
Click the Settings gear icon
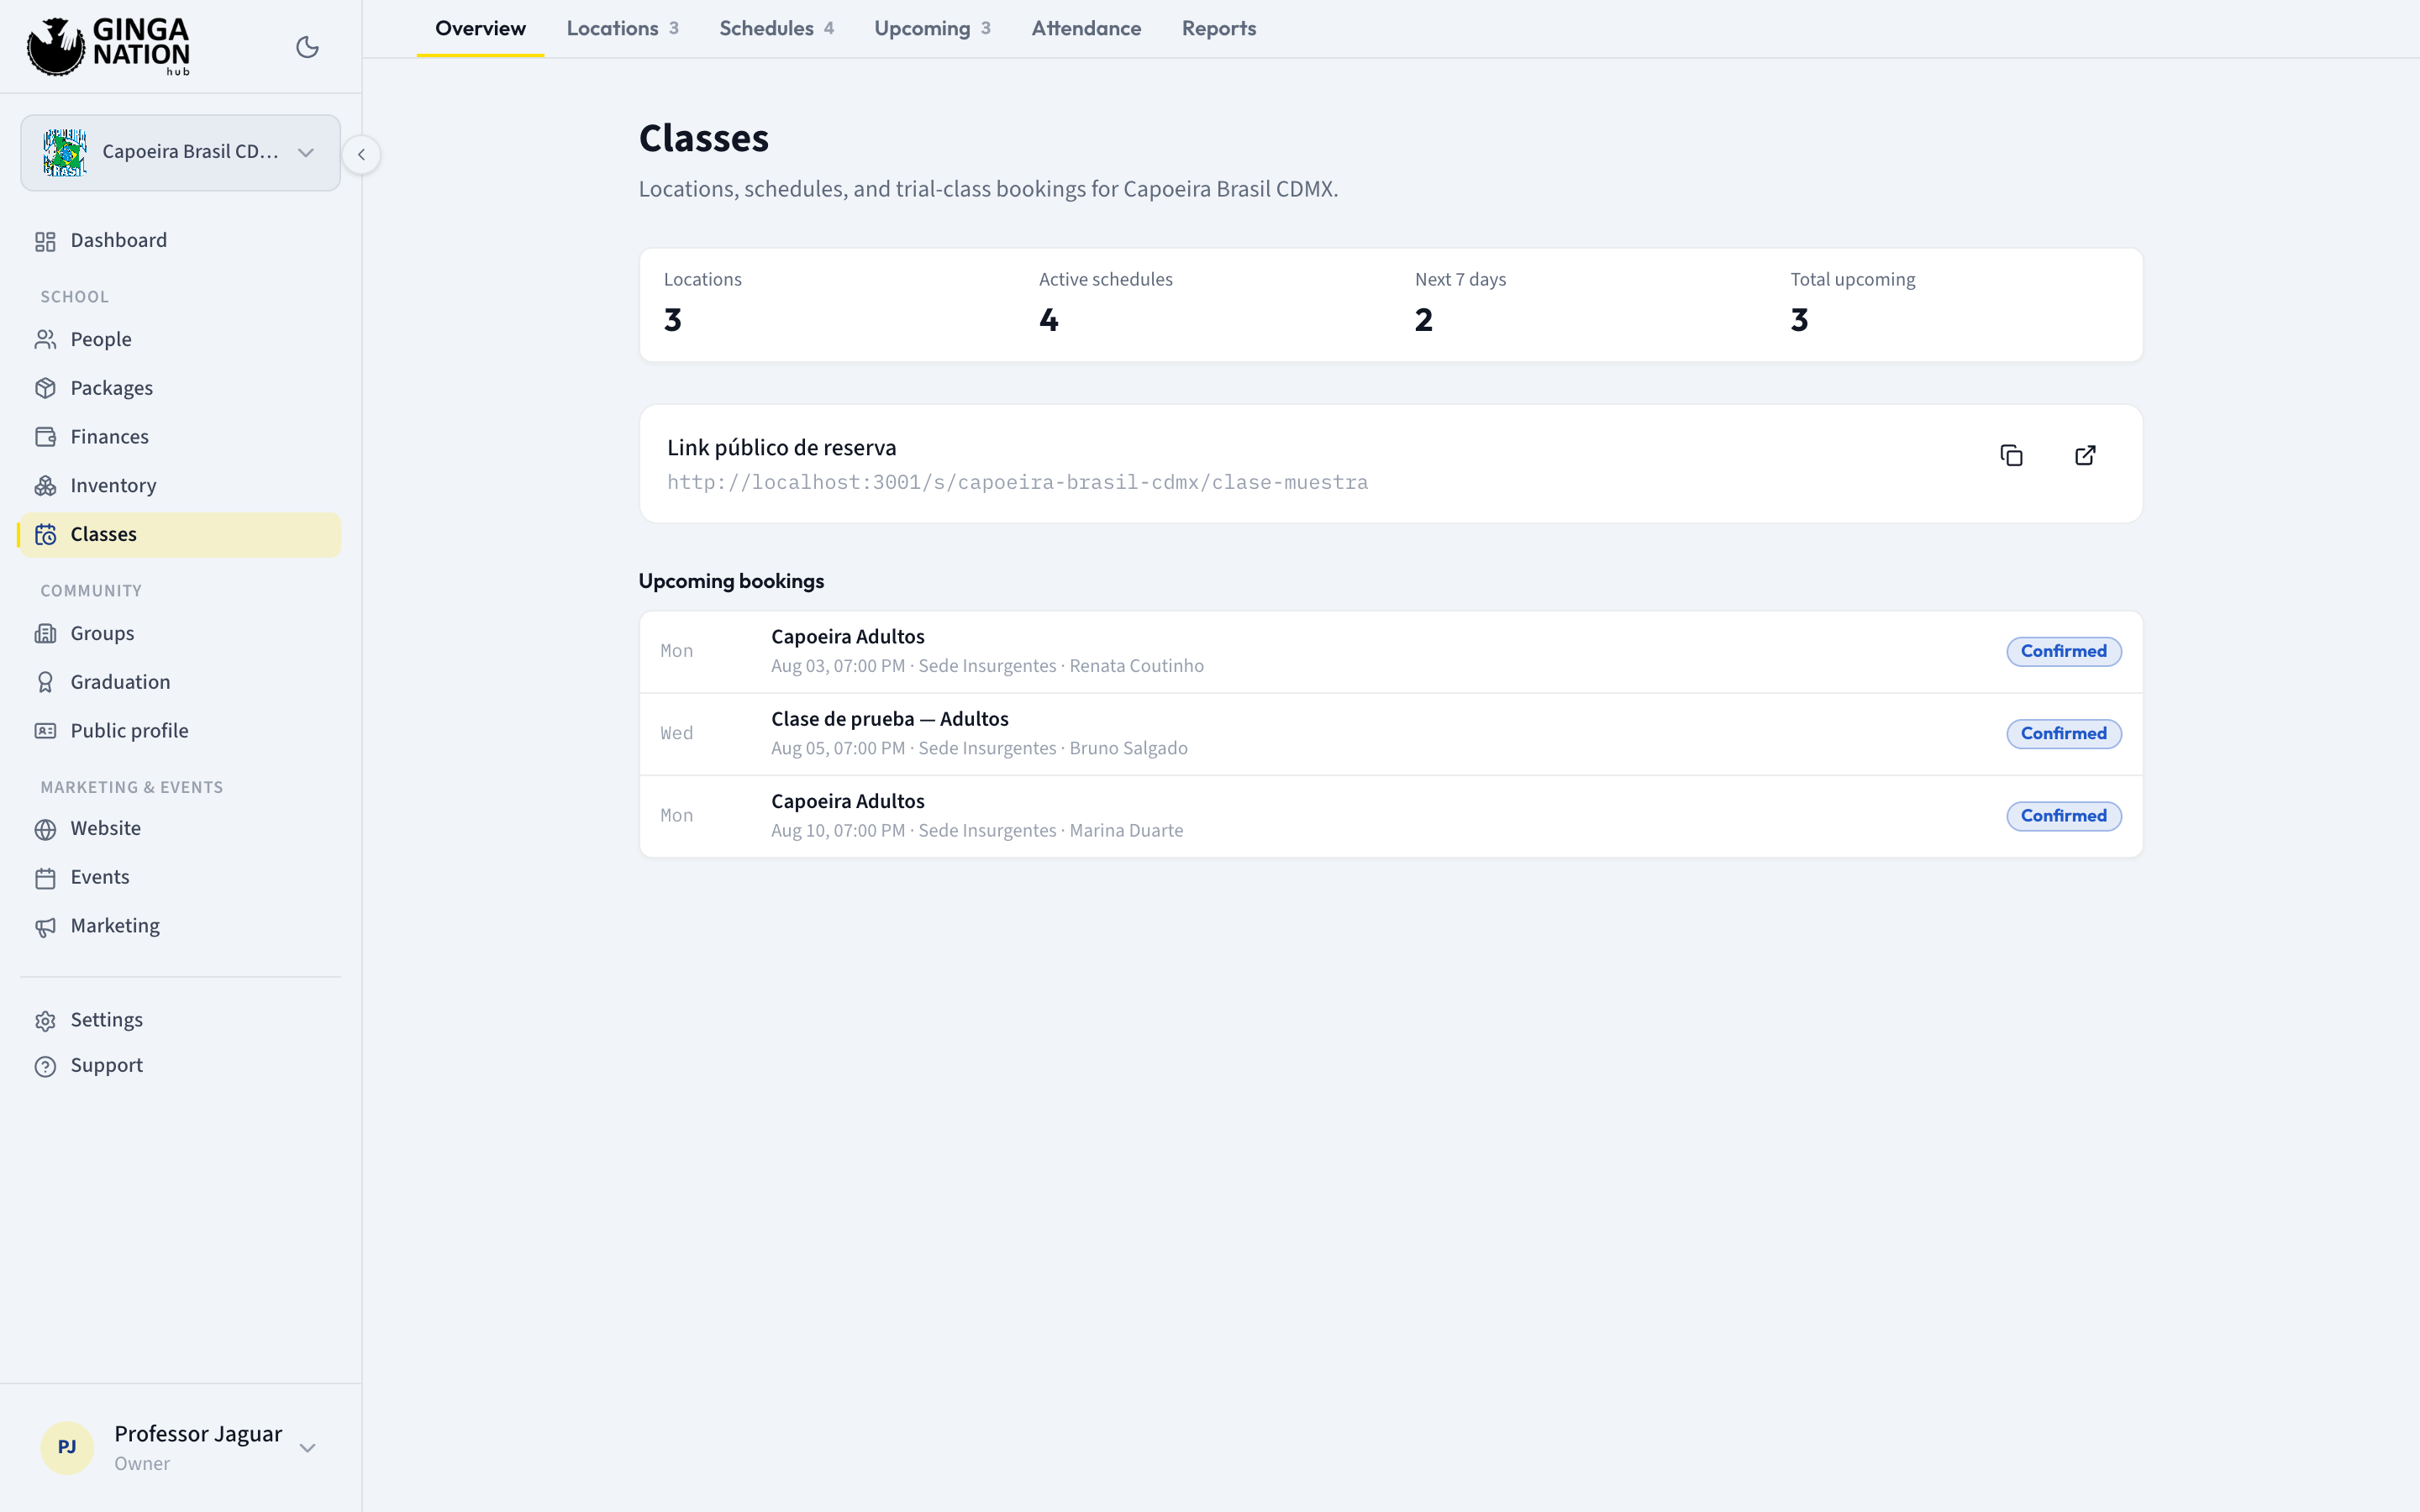pyautogui.click(x=45, y=1021)
